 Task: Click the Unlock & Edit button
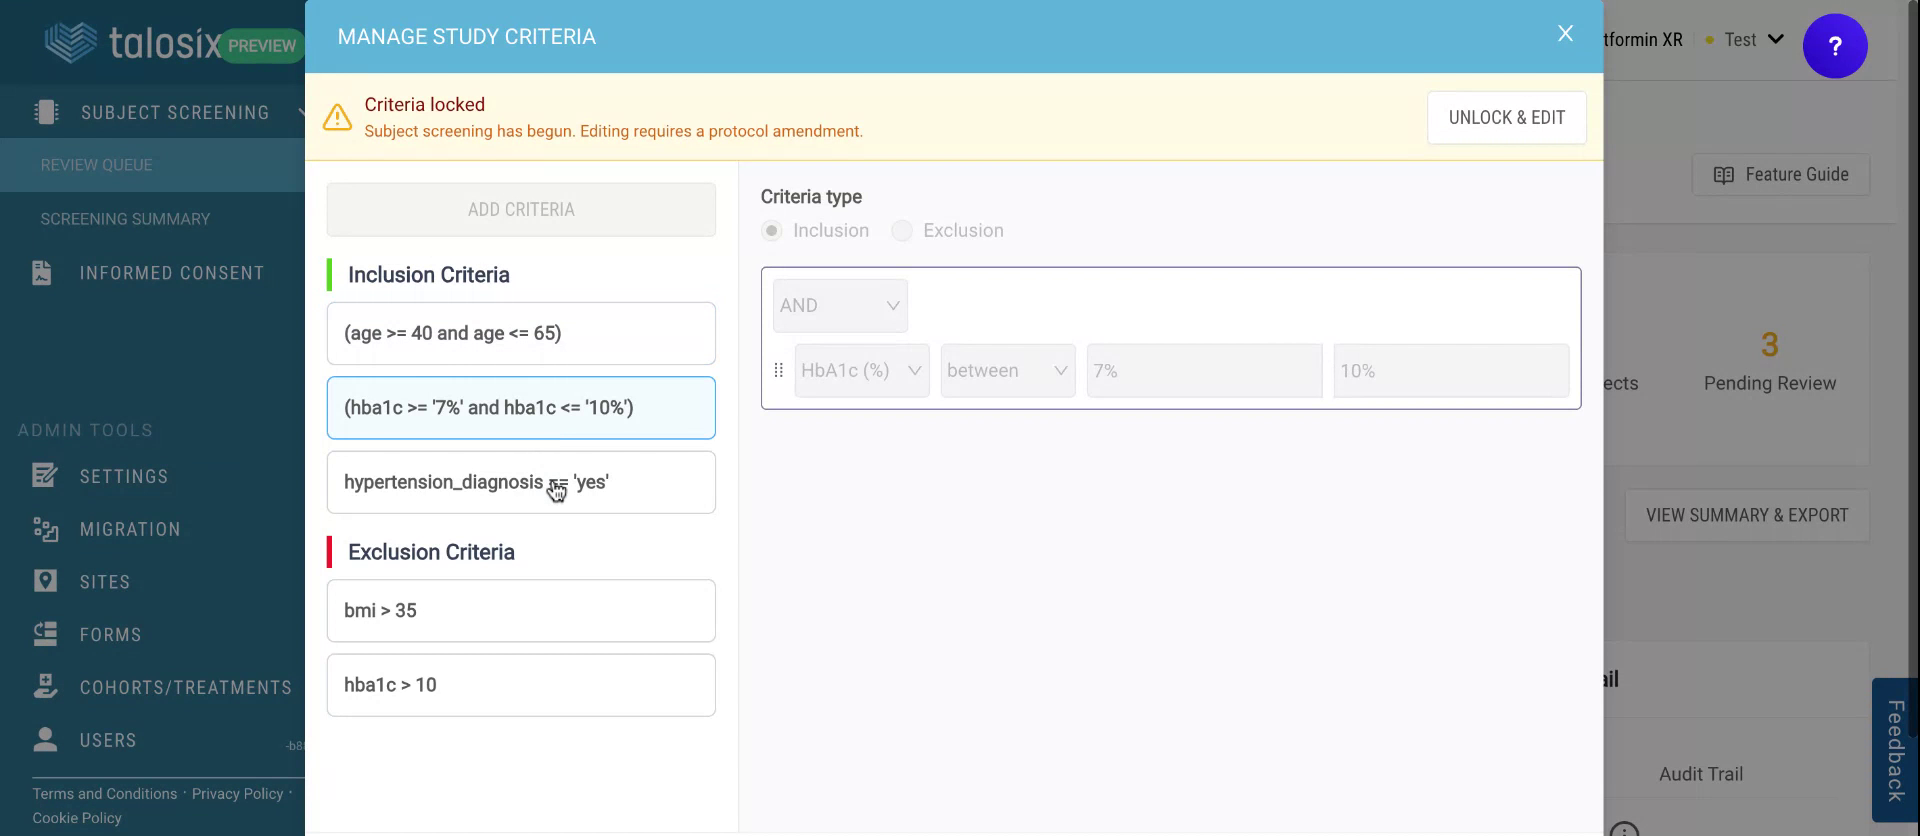[x=1506, y=118]
